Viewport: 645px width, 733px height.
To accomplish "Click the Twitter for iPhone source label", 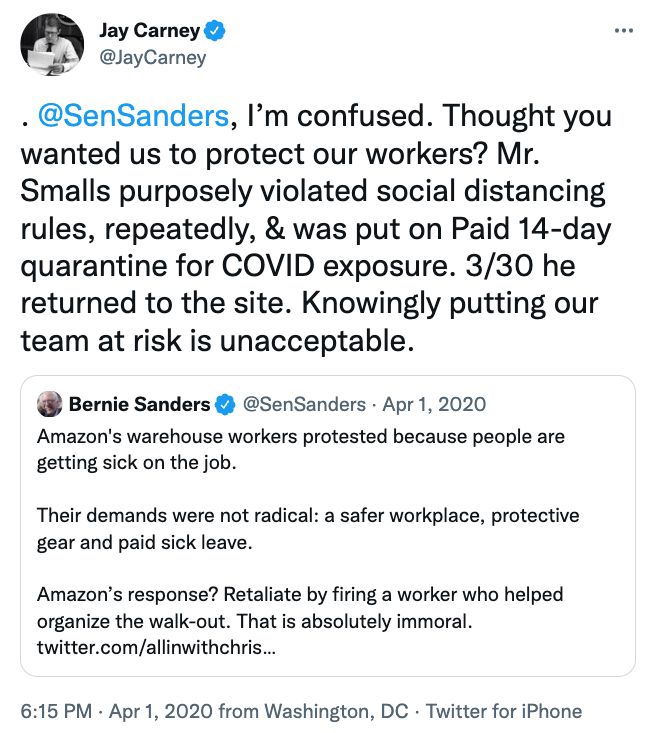I will [x=504, y=711].
